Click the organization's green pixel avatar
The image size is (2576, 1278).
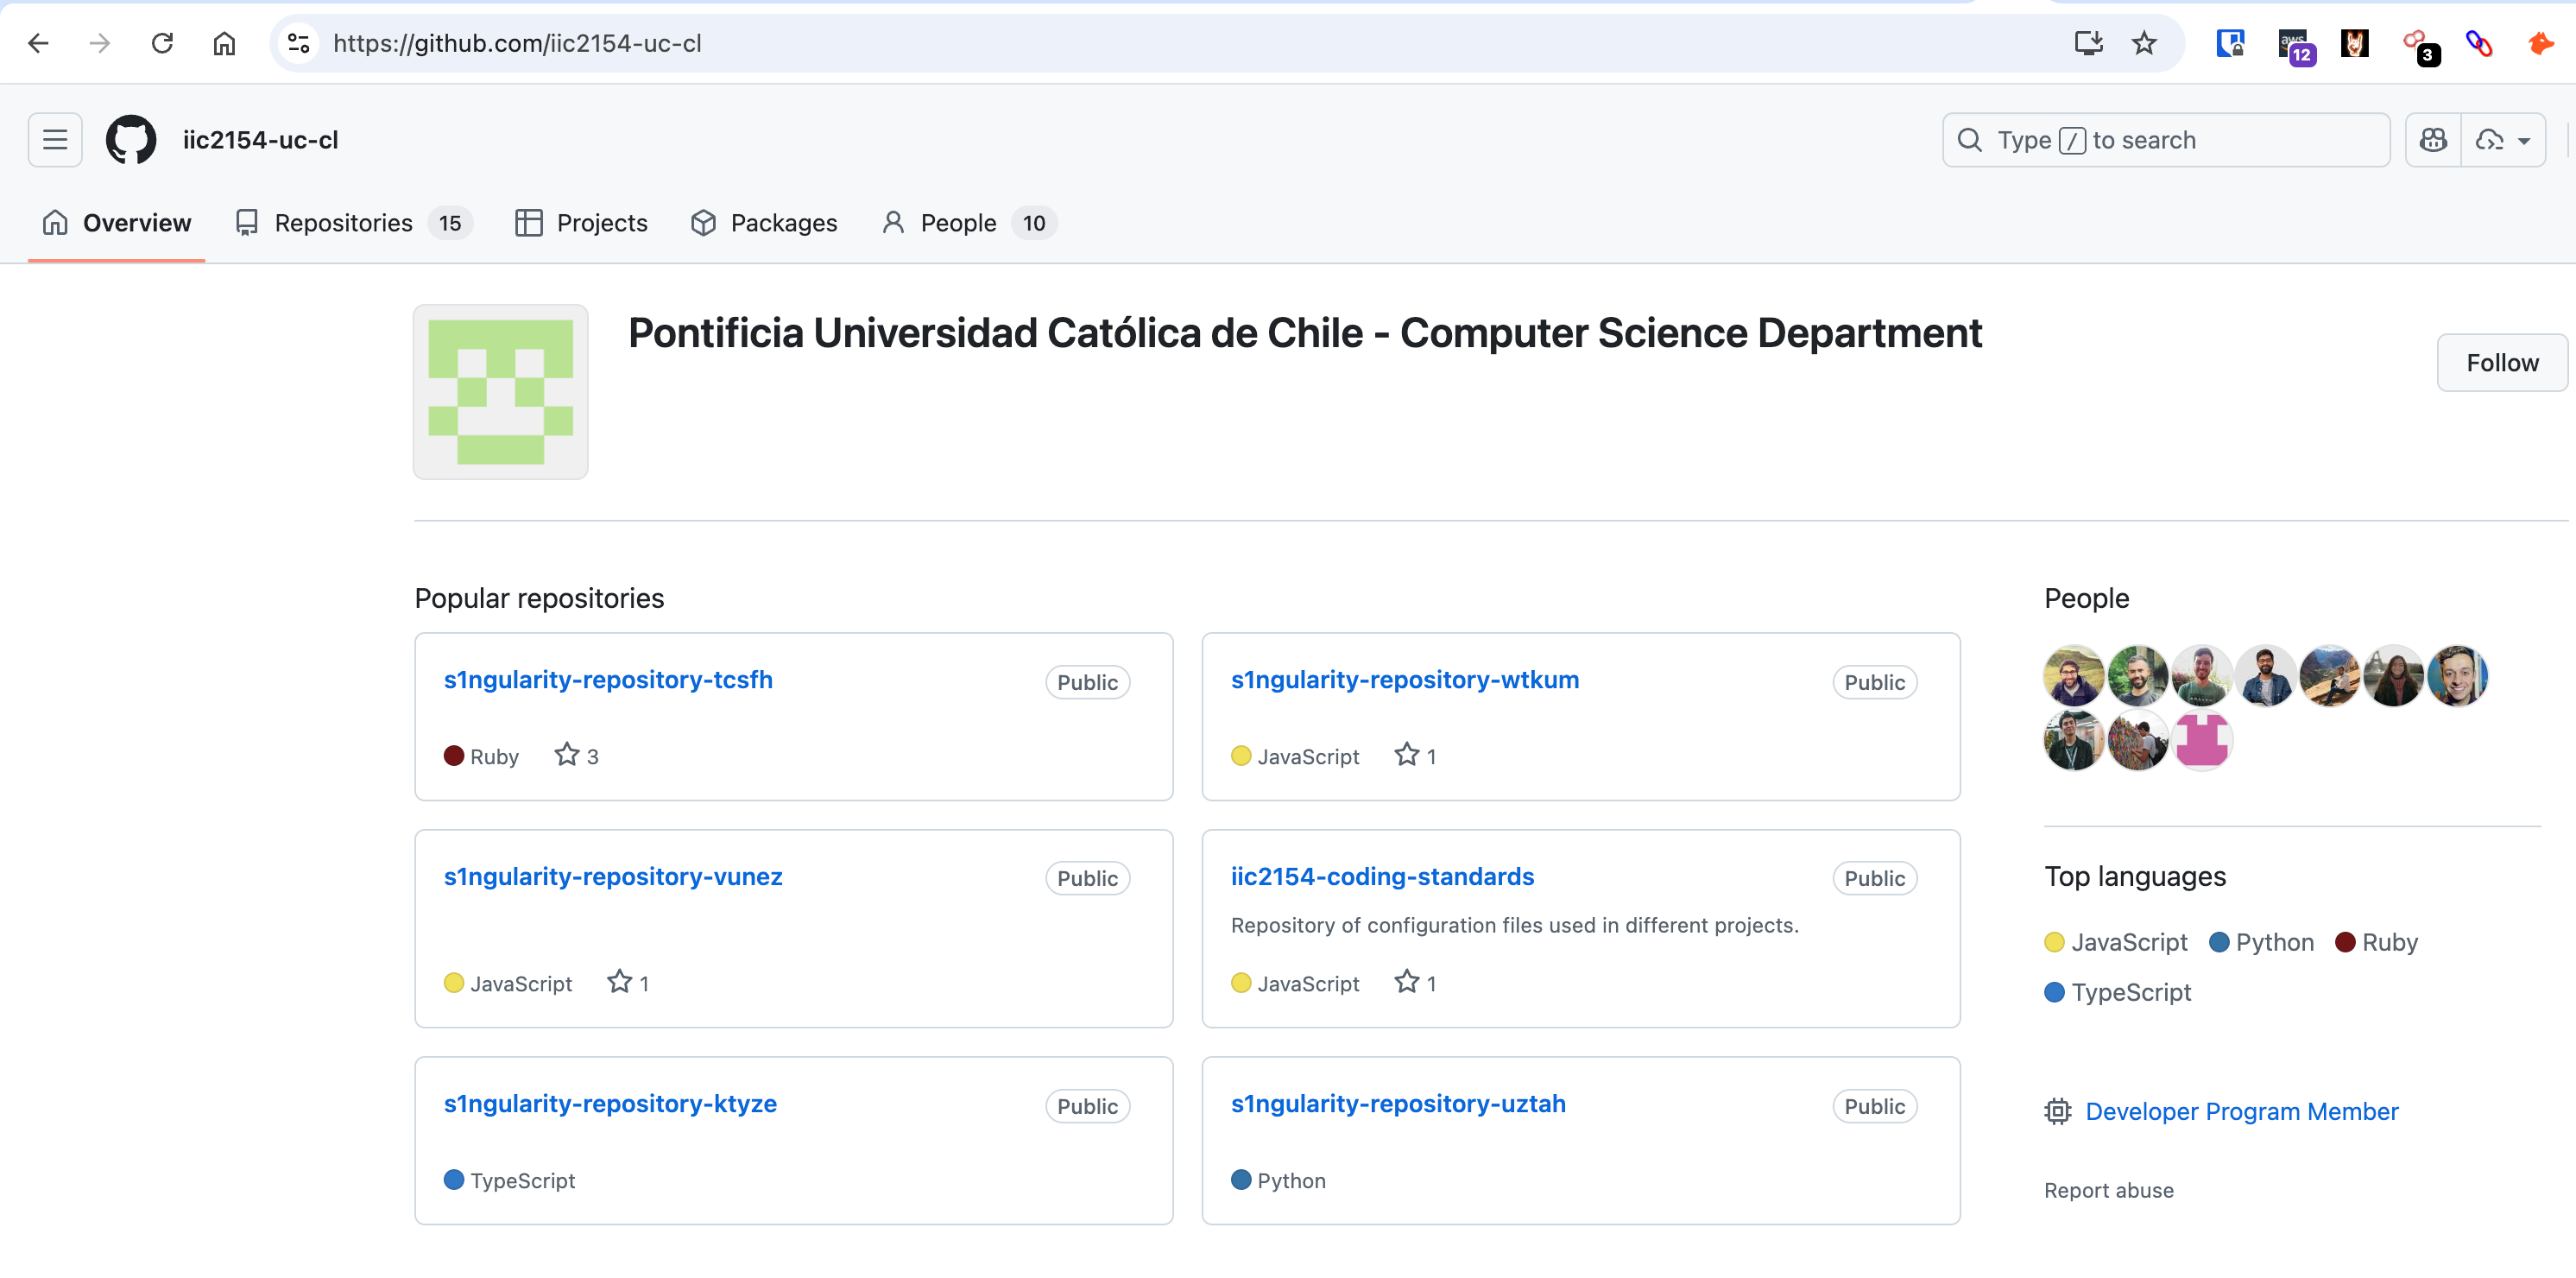[501, 392]
